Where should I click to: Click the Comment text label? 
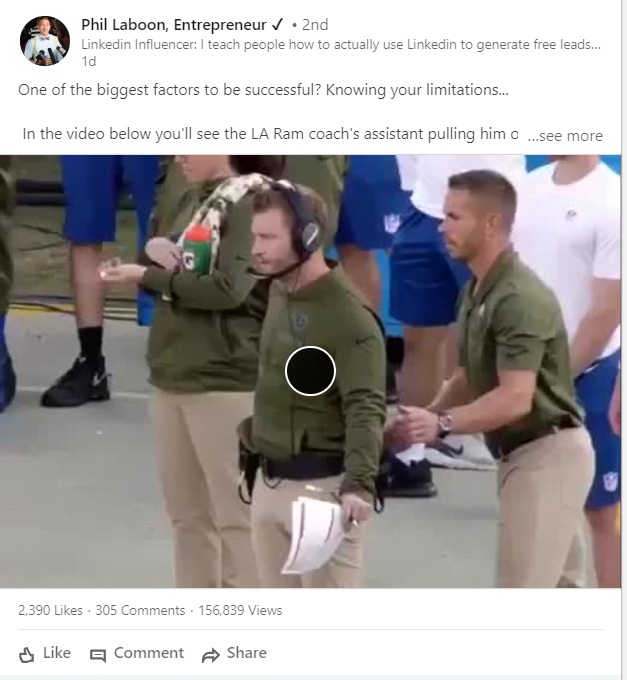pyautogui.click(x=149, y=653)
